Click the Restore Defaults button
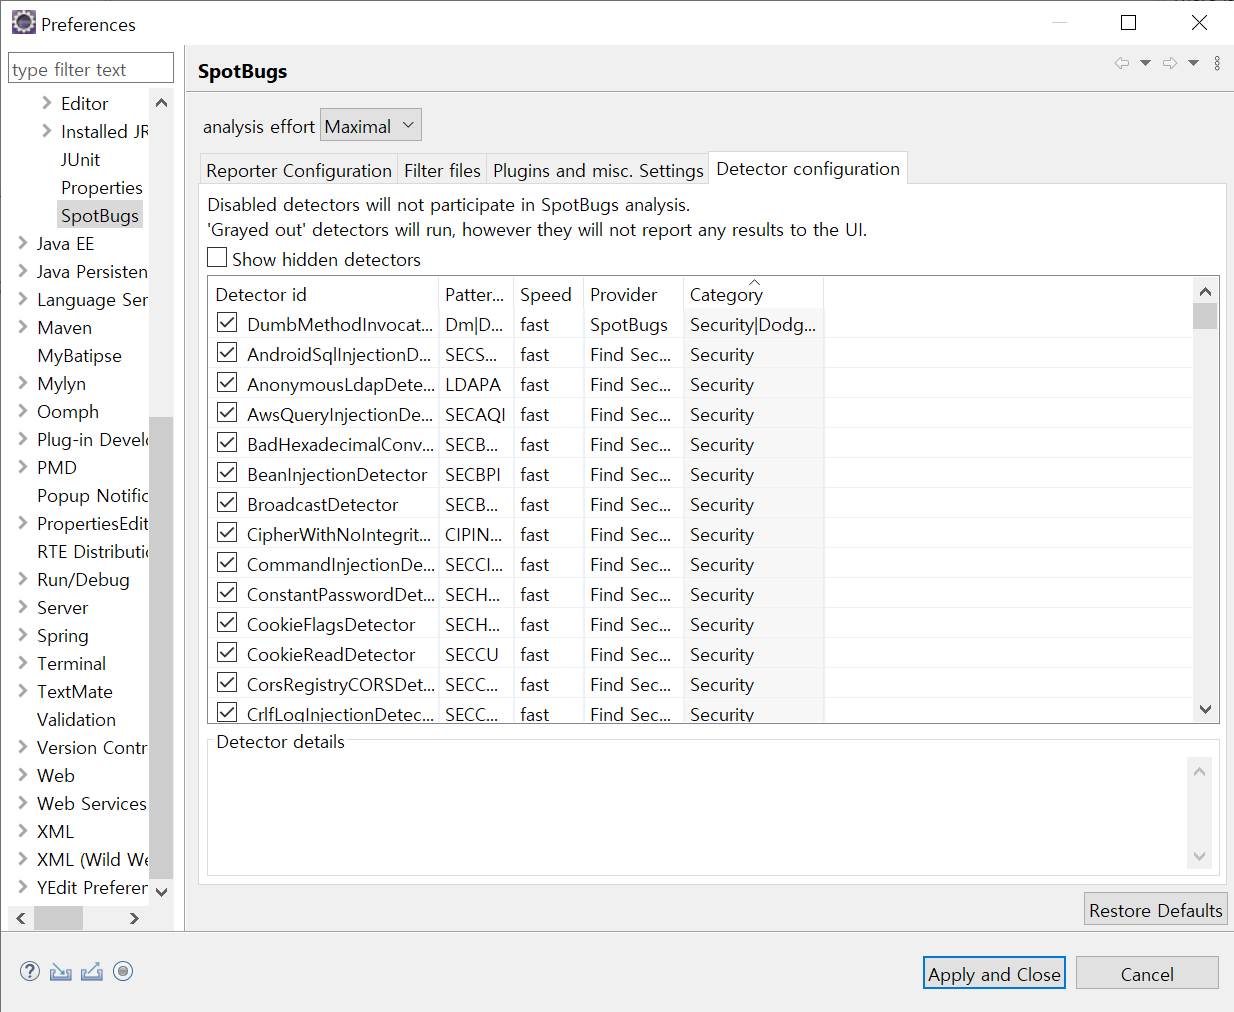 click(1155, 910)
